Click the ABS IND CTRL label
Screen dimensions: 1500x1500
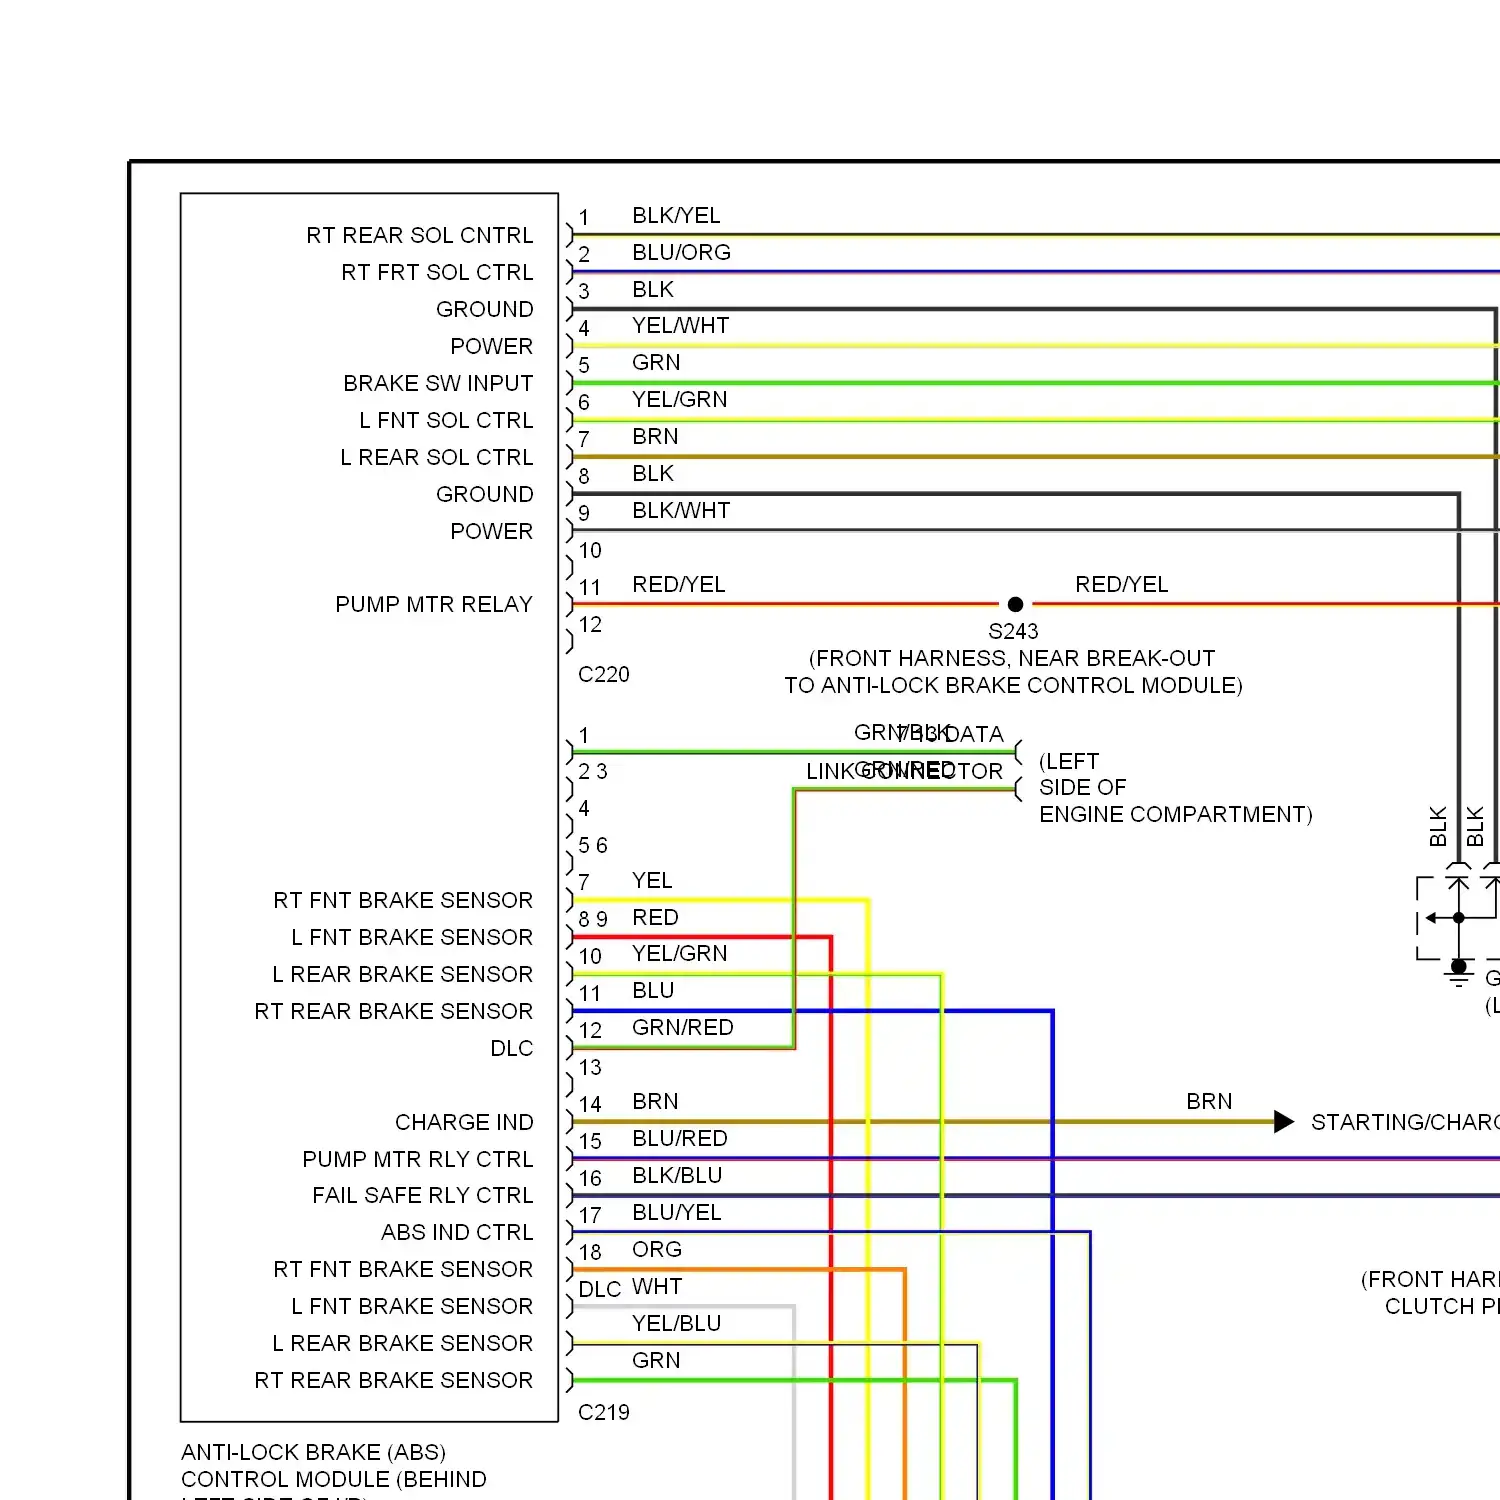click(x=457, y=1232)
